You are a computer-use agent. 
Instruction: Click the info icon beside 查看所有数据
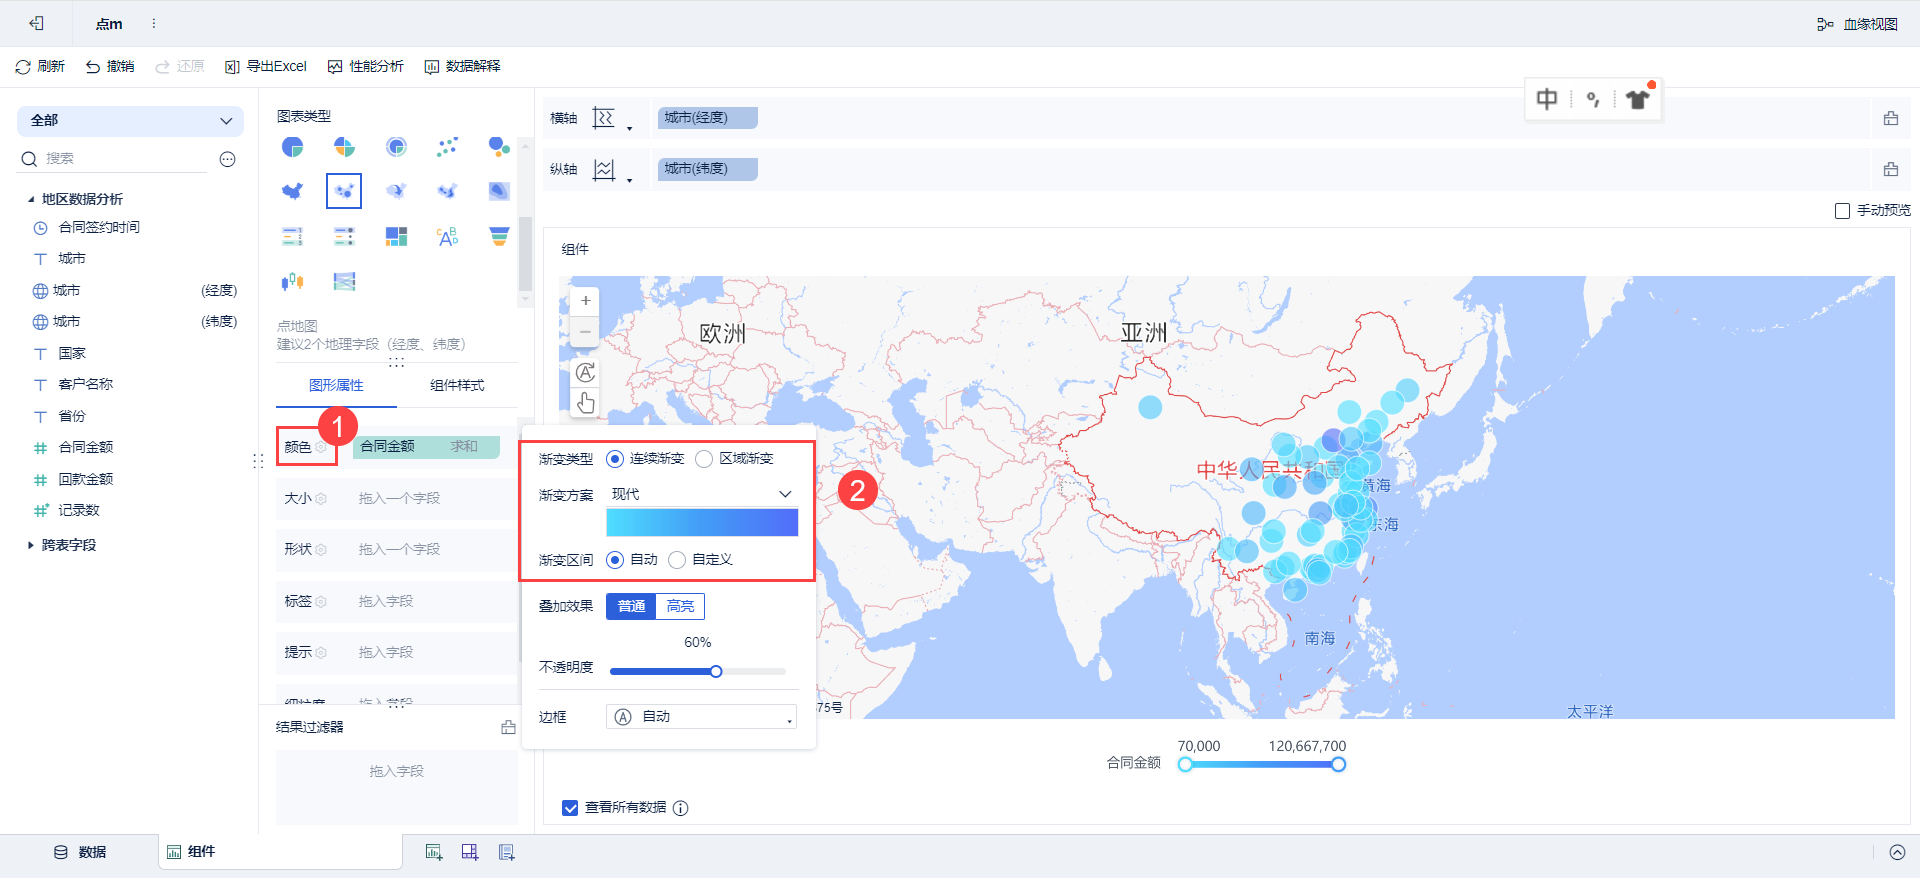(x=681, y=808)
